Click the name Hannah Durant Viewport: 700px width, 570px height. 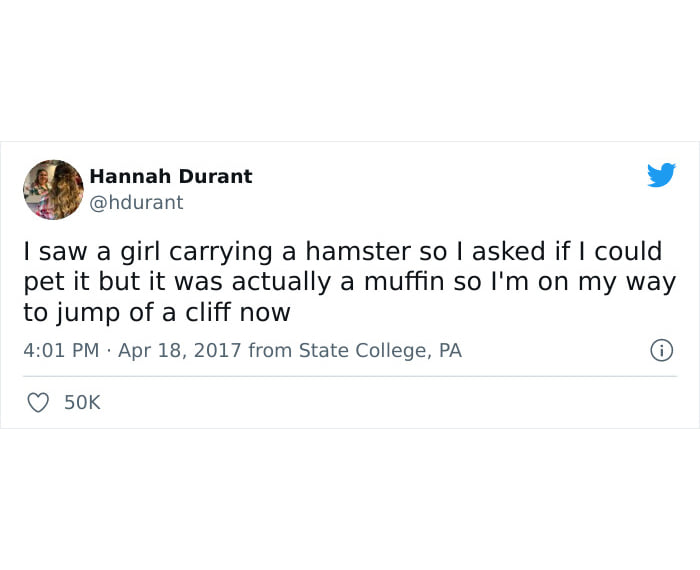170,176
